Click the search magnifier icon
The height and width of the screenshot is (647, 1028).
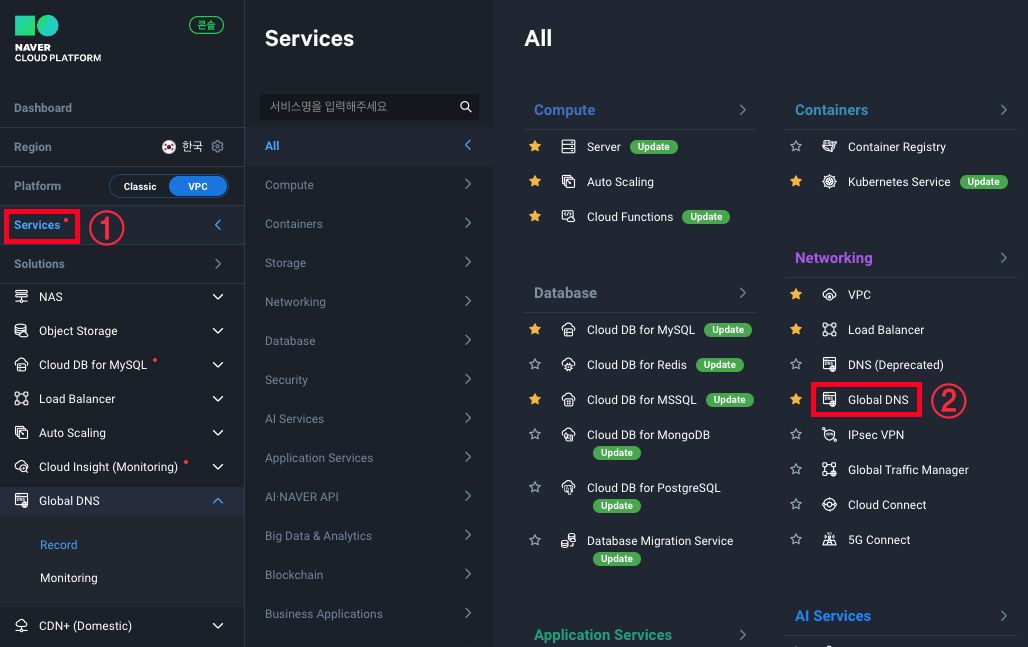(x=465, y=106)
